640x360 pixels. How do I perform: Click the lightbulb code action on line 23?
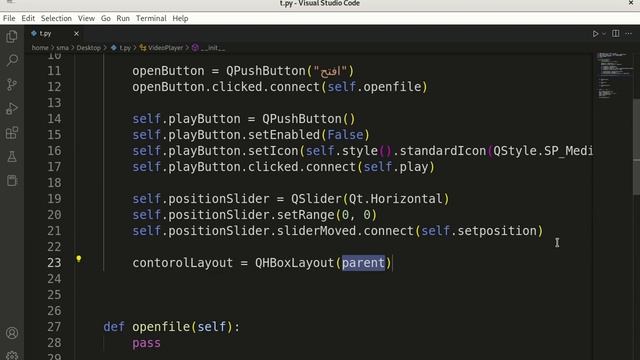pyautogui.click(x=79, y=259)
